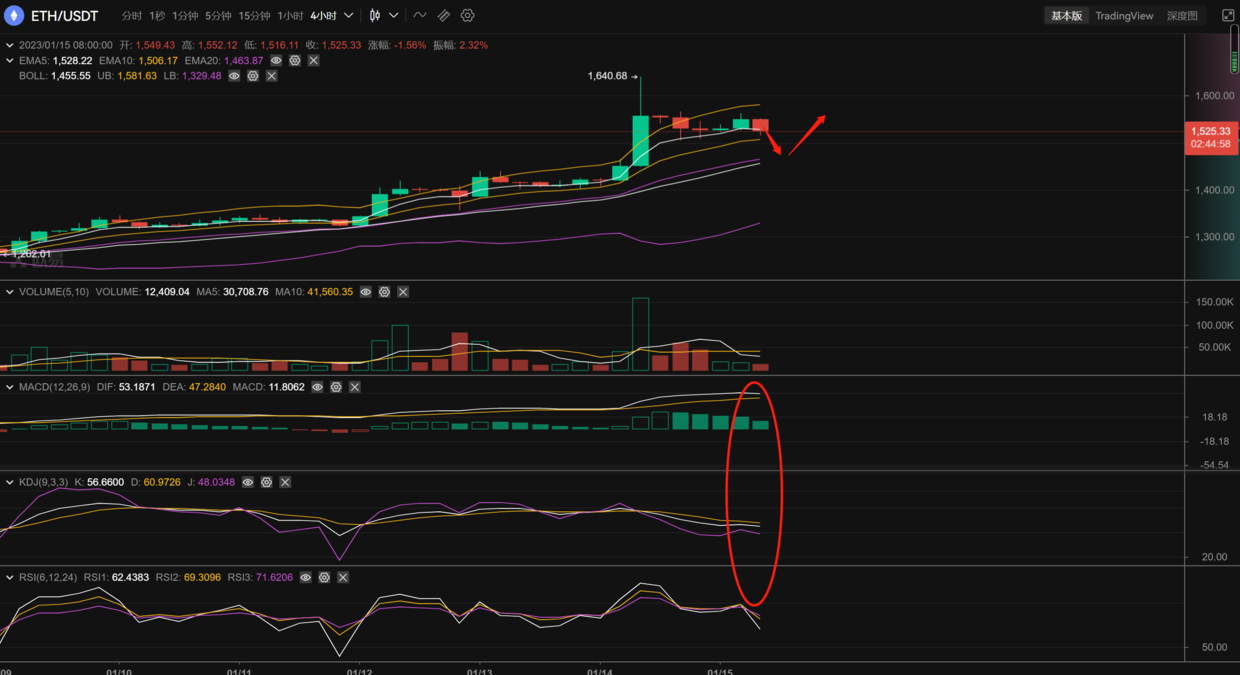Open RSI indicator settings gear
Image resolution: width=1240 pixels, height=675 pixels.
click(x=324, y=578)
